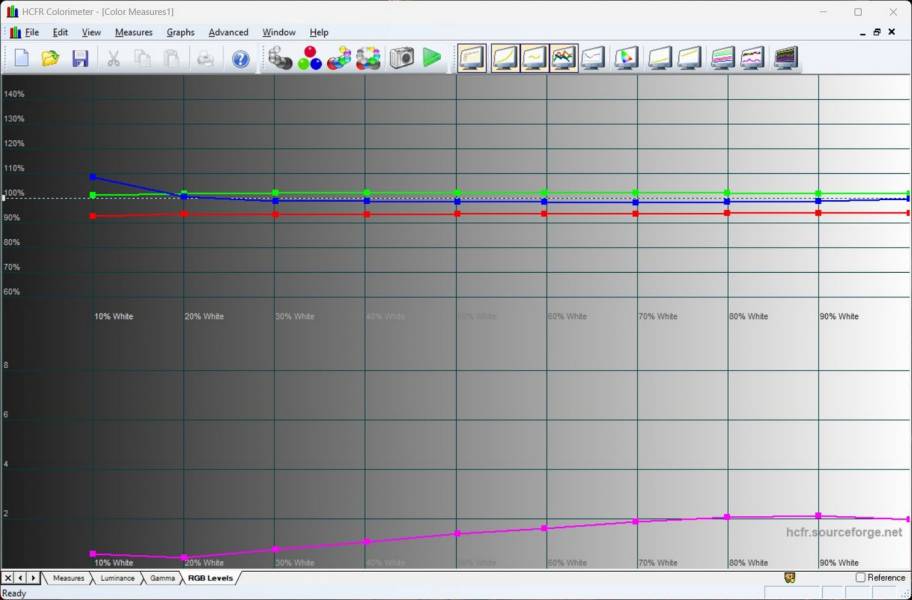Image resolution: width=912 pixels, height=600 pixels.
Task: Switch to the Luminance tab
Action: pos(117,578)
